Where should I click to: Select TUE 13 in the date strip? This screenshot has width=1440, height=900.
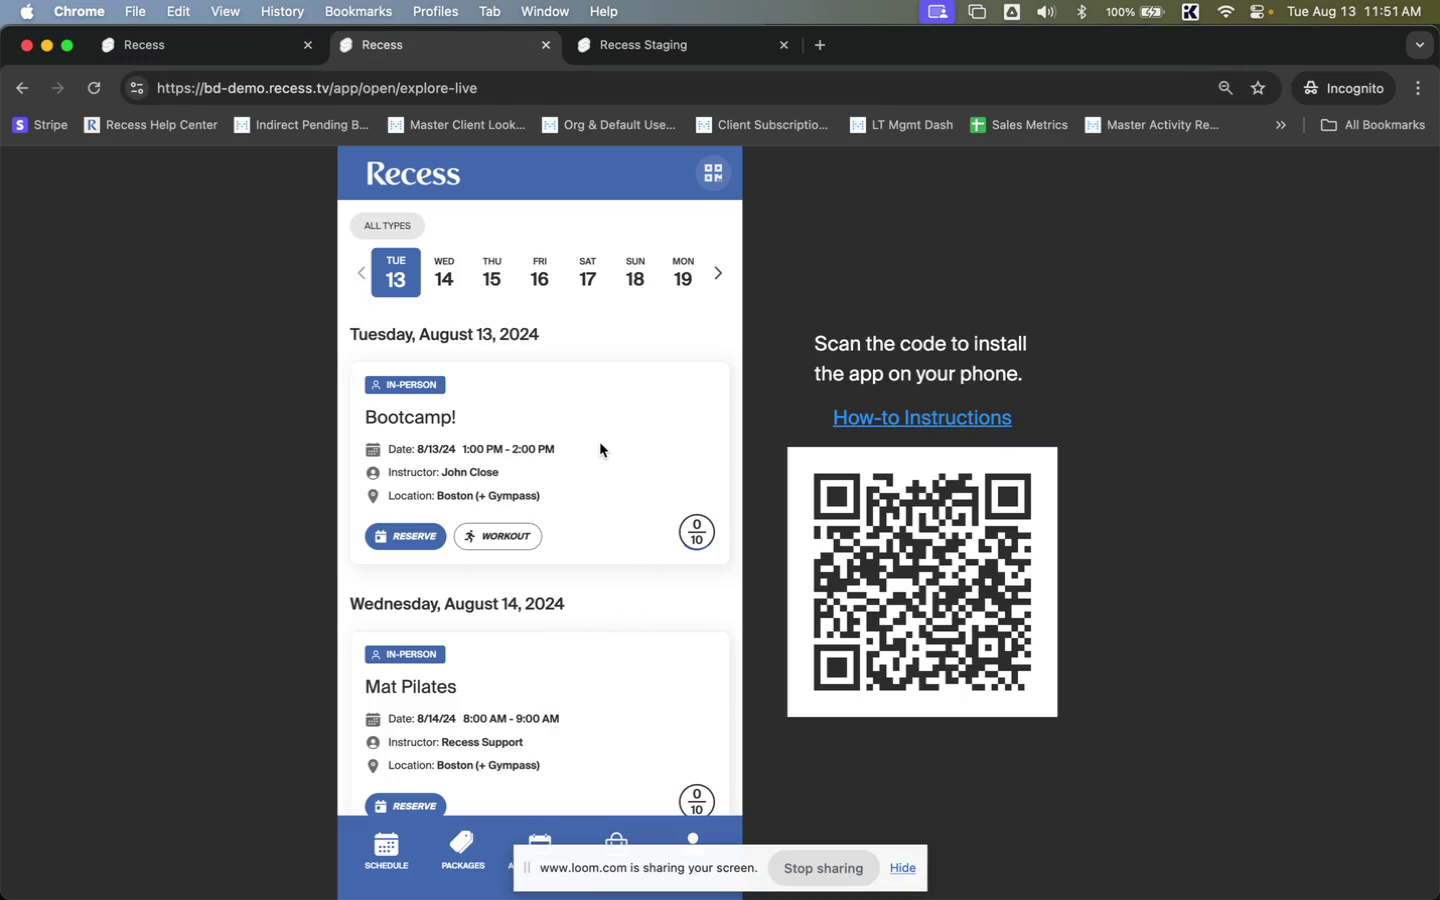point(396,273)
